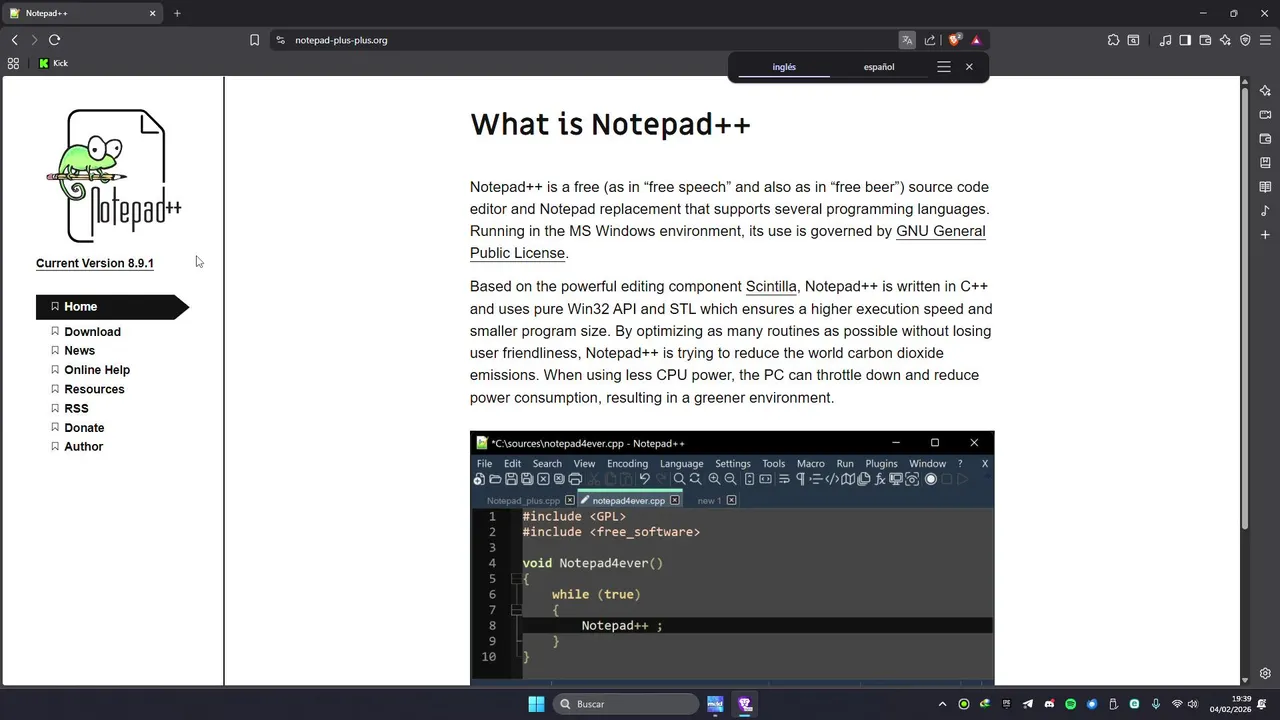Click the What is Notepad++ heading
The height and width of the screenshot is (720, 1280).
pos(610,124)
